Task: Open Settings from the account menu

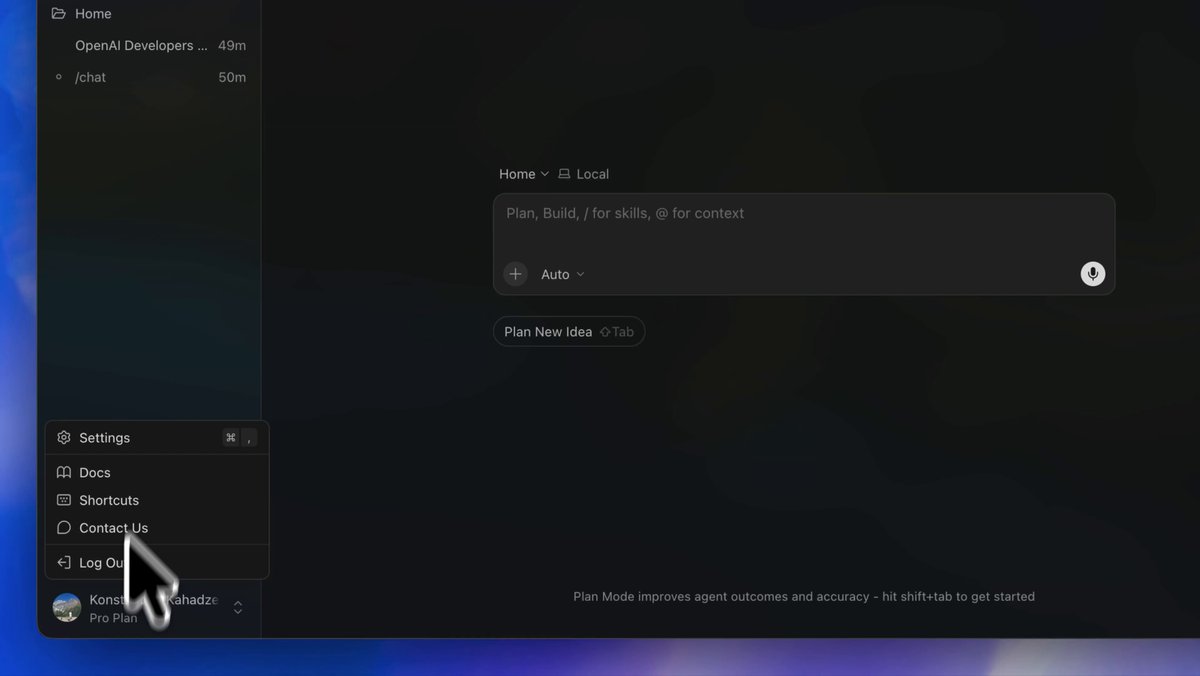Action: 157,438
